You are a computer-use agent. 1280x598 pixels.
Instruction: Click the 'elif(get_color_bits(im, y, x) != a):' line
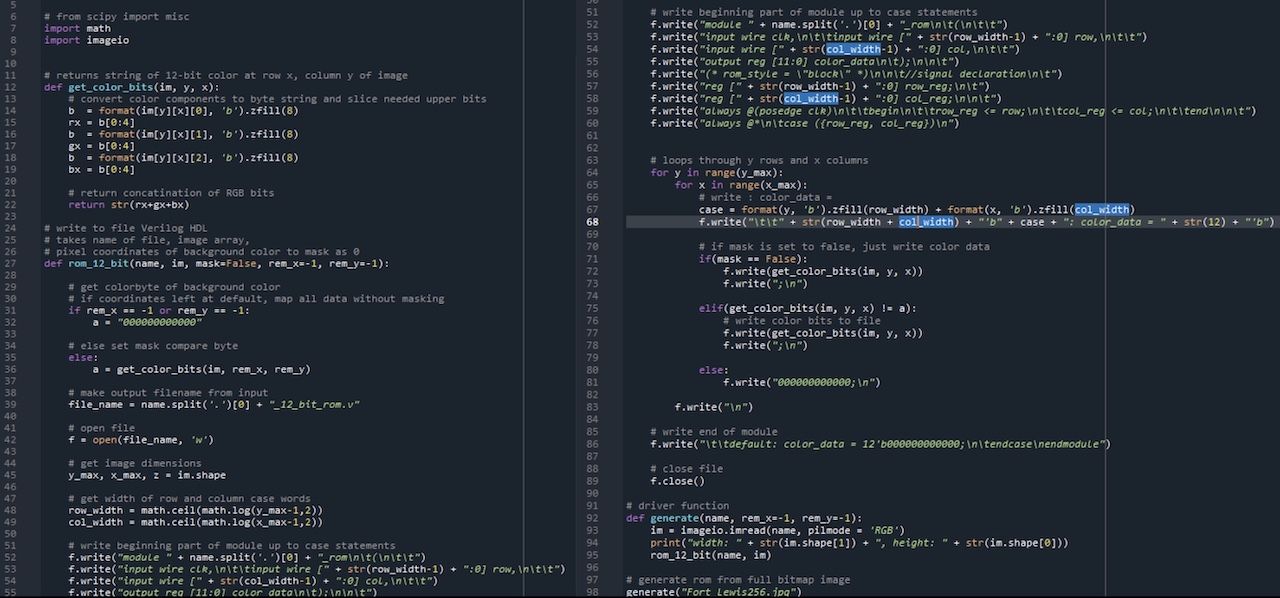tap(808, 308)
